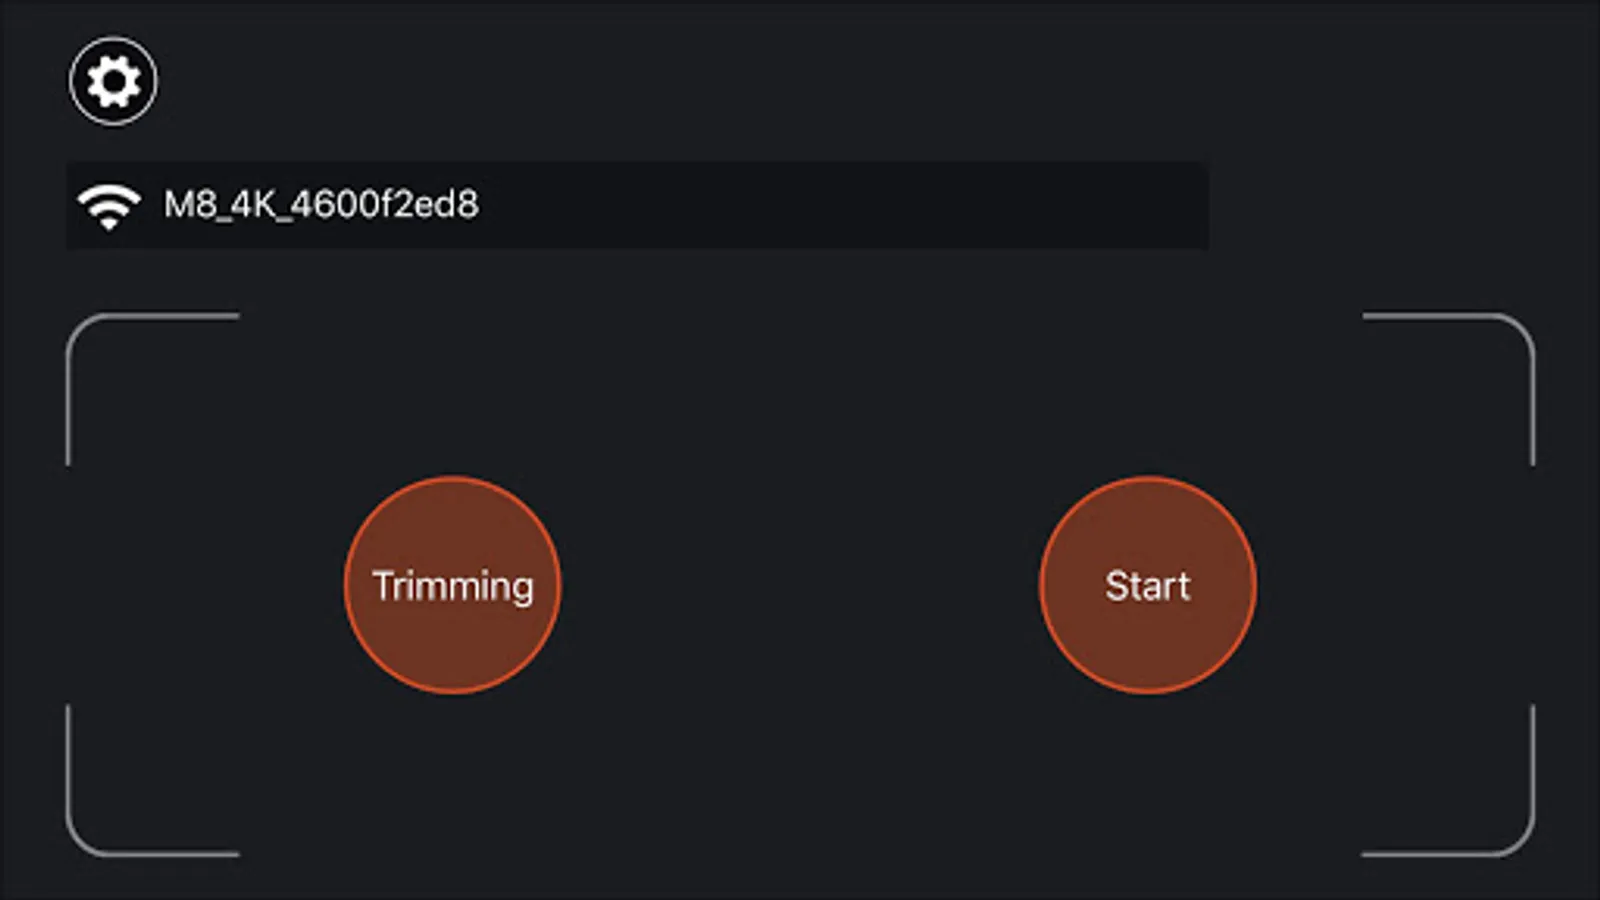Click the Wi-Fi signal icon
This screenshot has height=900, width=1600.
pos(109,206)
